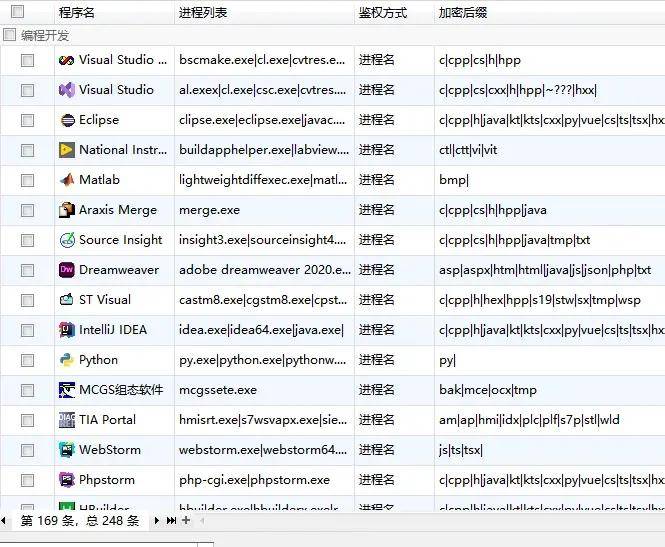The width and height of the screenshot is (665, 547).
Task: Select the WebStorm program name
Action: point(110,449)
